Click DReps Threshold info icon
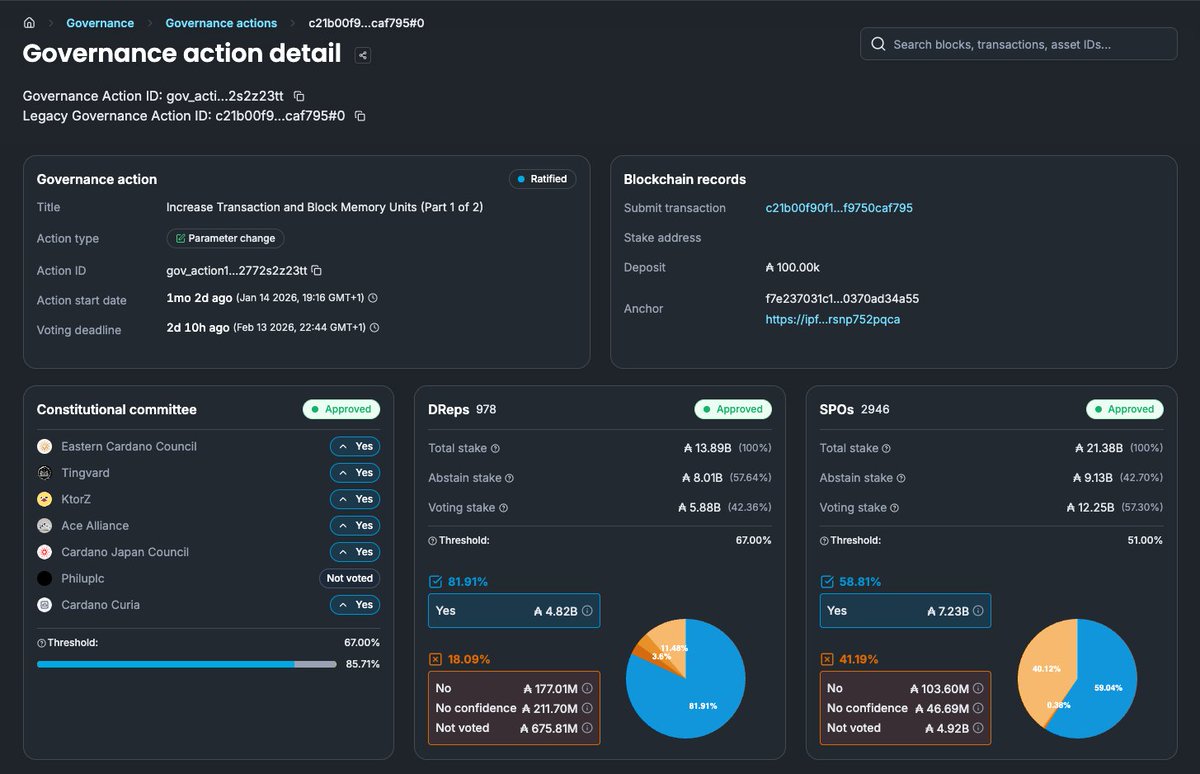This screenshot has width=1200, height=774. [432, 541]
